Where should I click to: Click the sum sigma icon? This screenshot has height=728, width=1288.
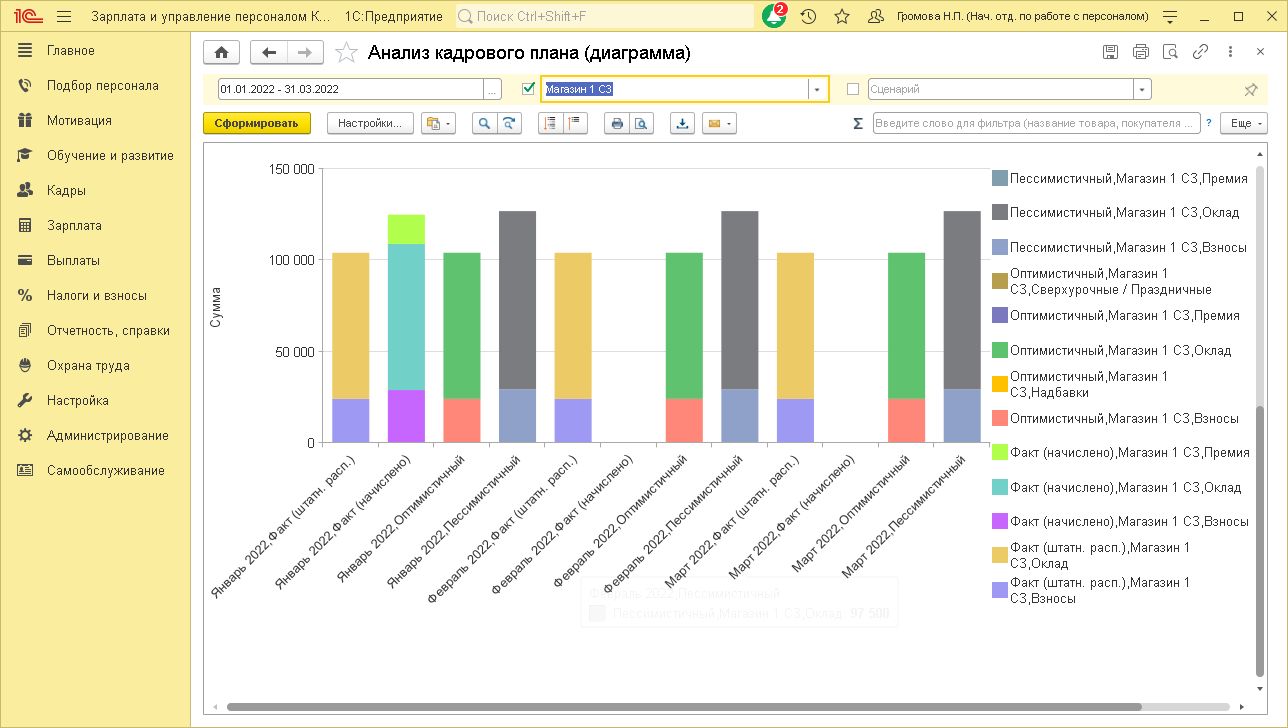857,124
